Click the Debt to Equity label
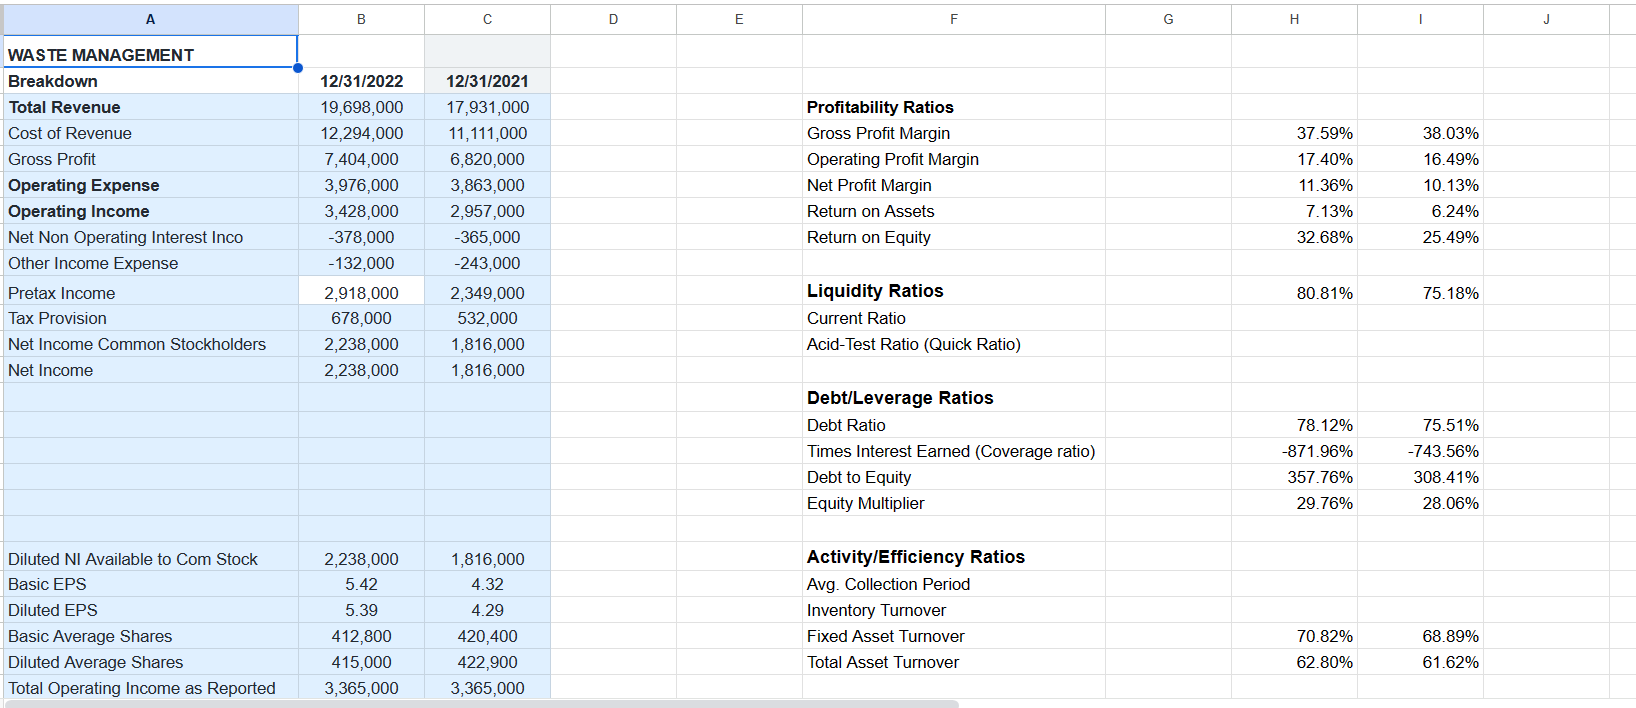The height and width of the screenshot is (708, 1636). [x=859, y=477]
